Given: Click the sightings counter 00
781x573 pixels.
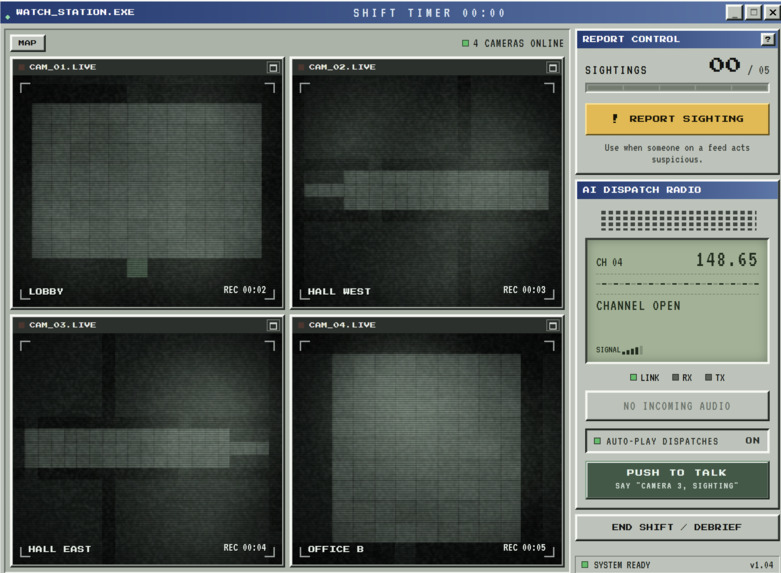Looking at the screenshot, I should (x=724, y=65).
